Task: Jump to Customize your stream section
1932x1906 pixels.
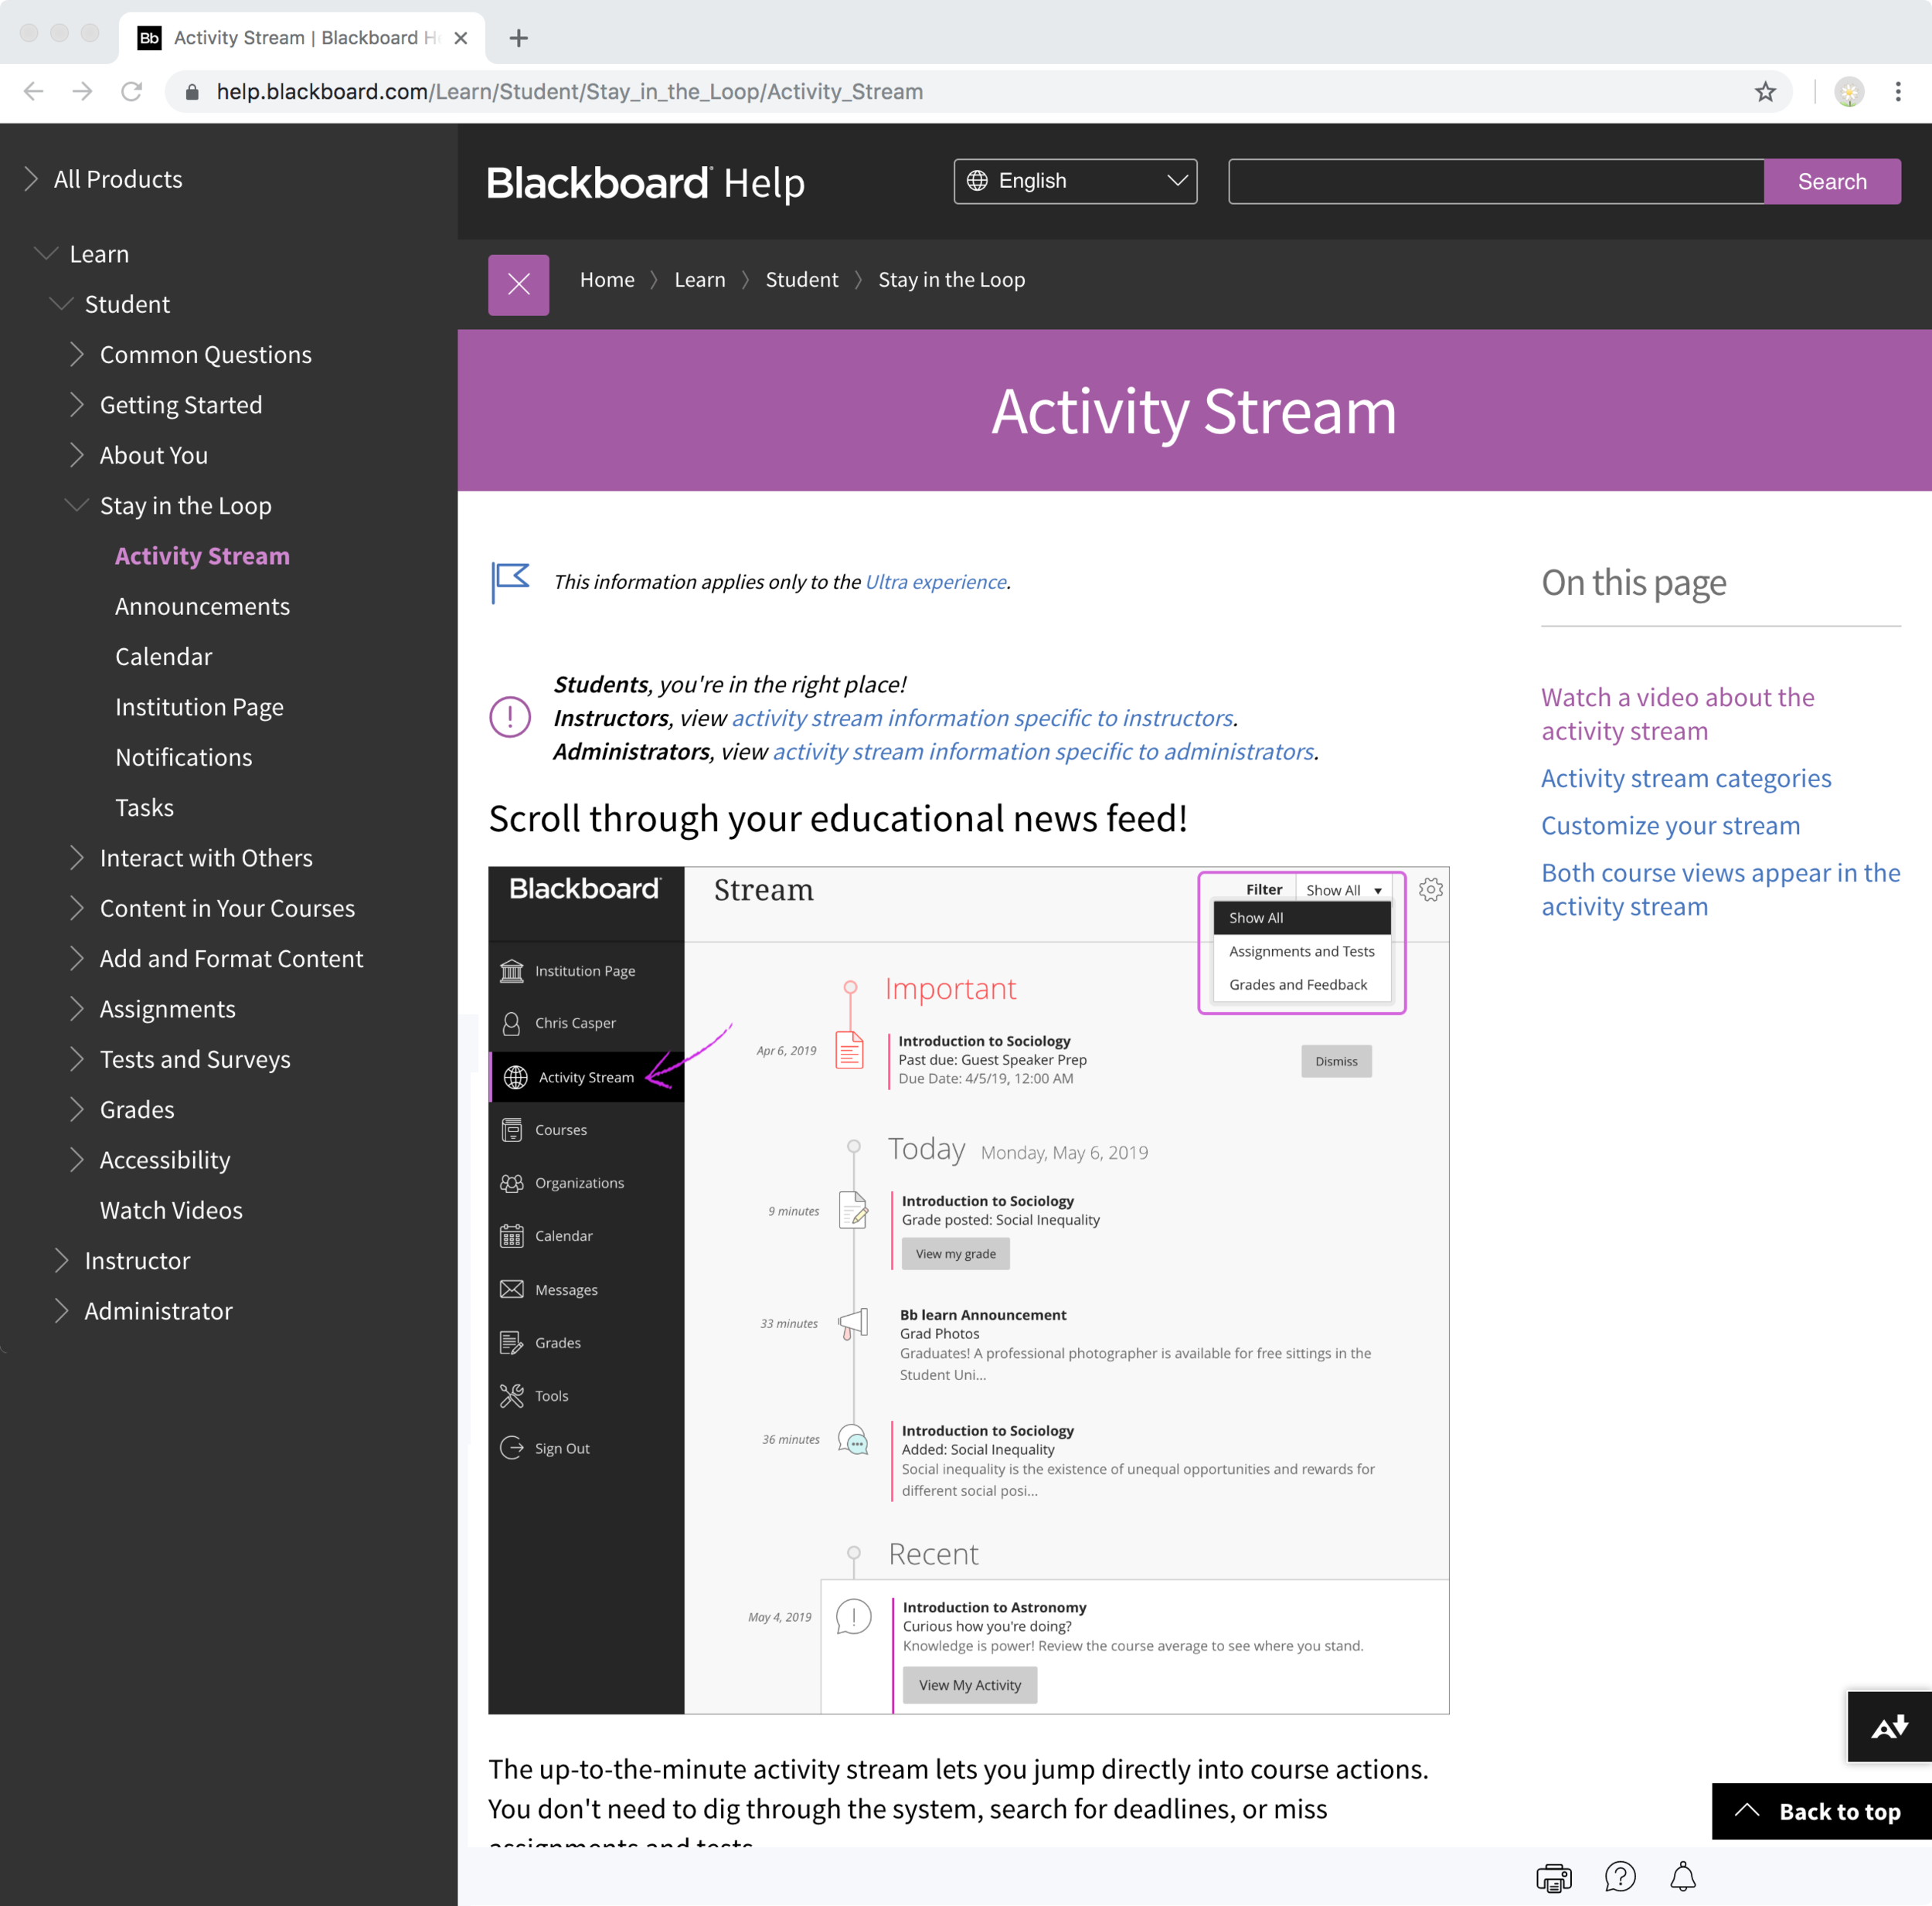Action: coord(1670,825)
